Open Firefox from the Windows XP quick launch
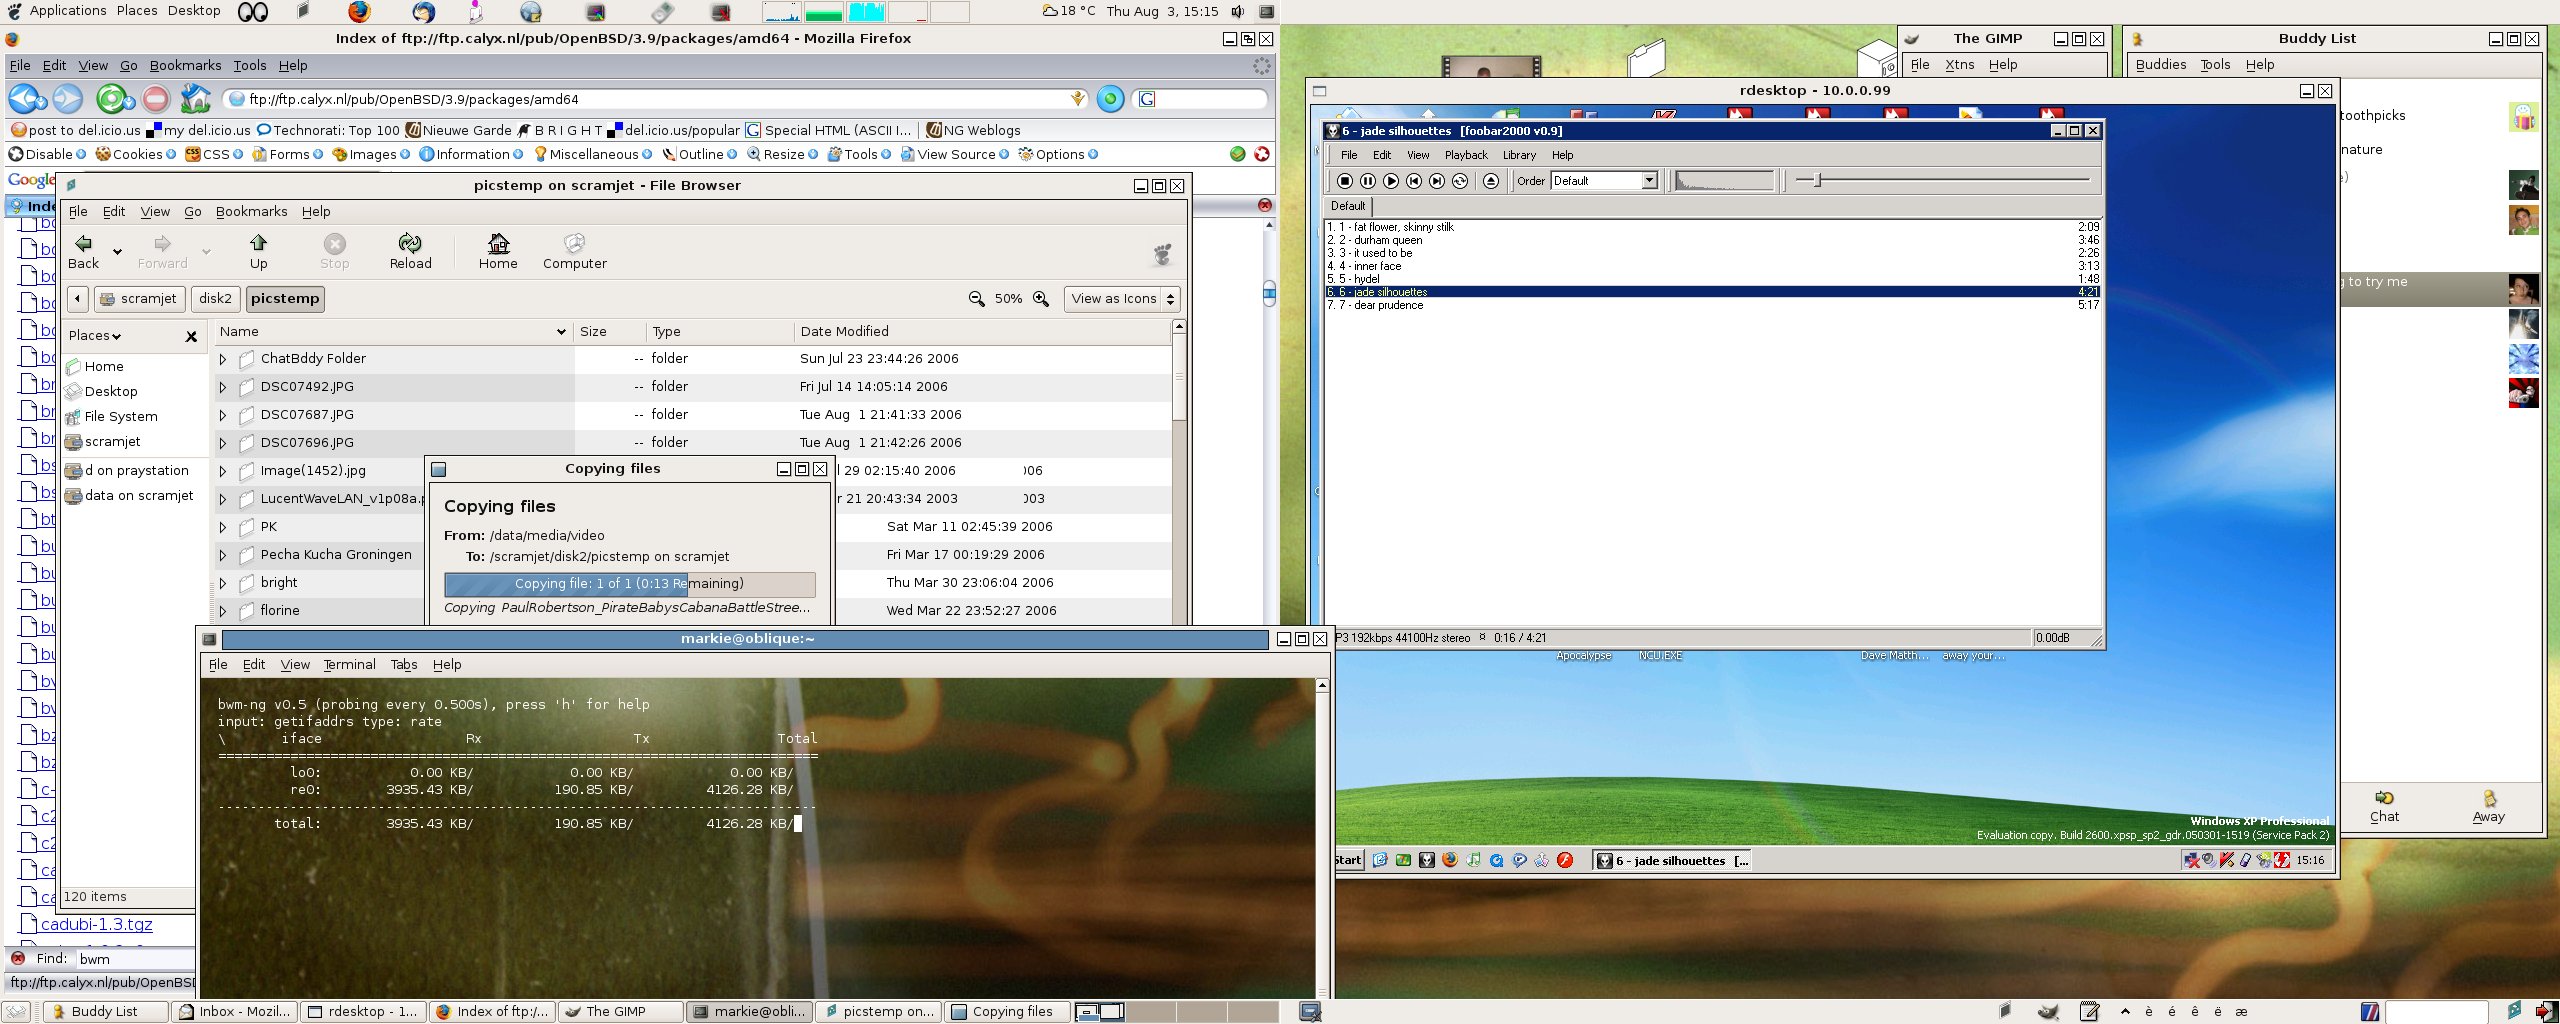2560x1024 pixels. [x=1450, y=860]
